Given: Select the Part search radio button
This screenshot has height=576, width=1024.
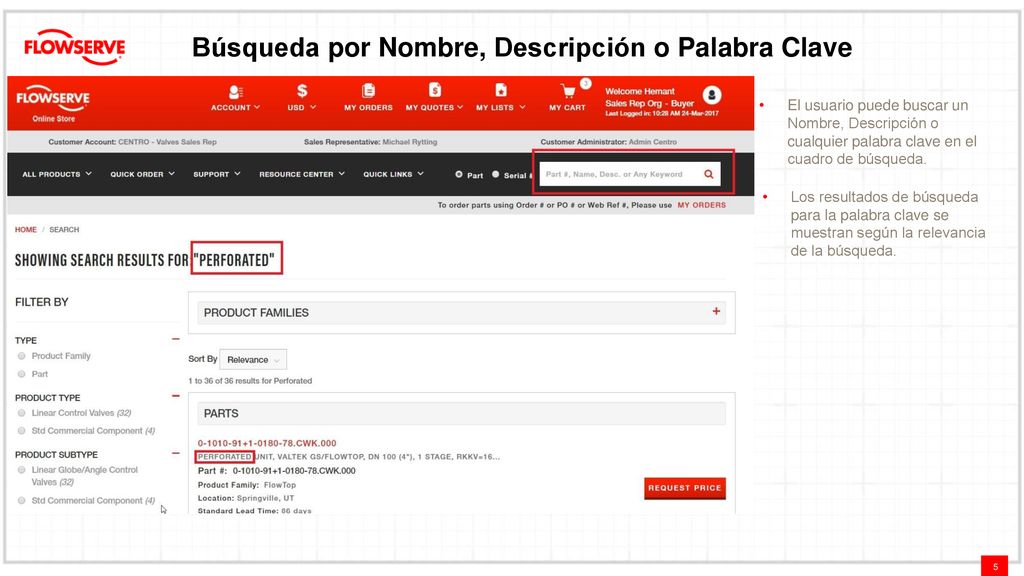Looking at the screenshot, I should pos(458,174).
